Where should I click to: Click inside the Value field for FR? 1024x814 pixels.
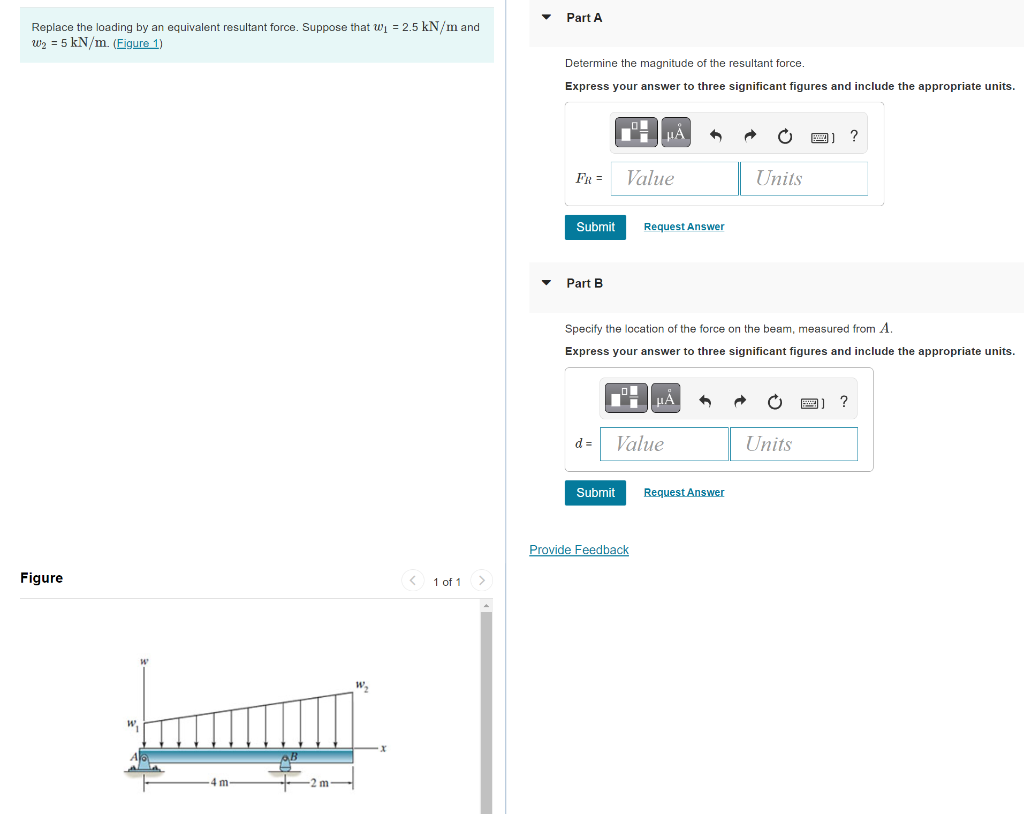tap(673, 178)
